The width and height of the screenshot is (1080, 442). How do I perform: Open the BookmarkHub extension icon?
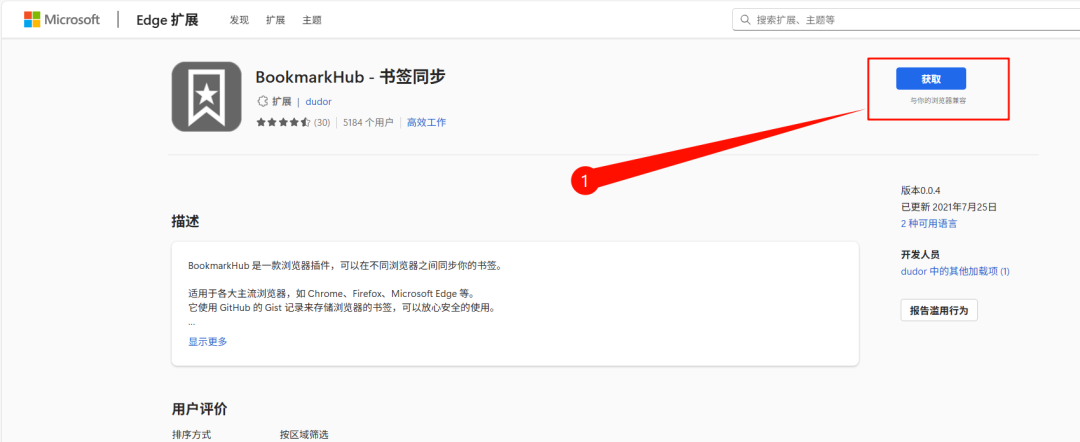tap(207, 96)
